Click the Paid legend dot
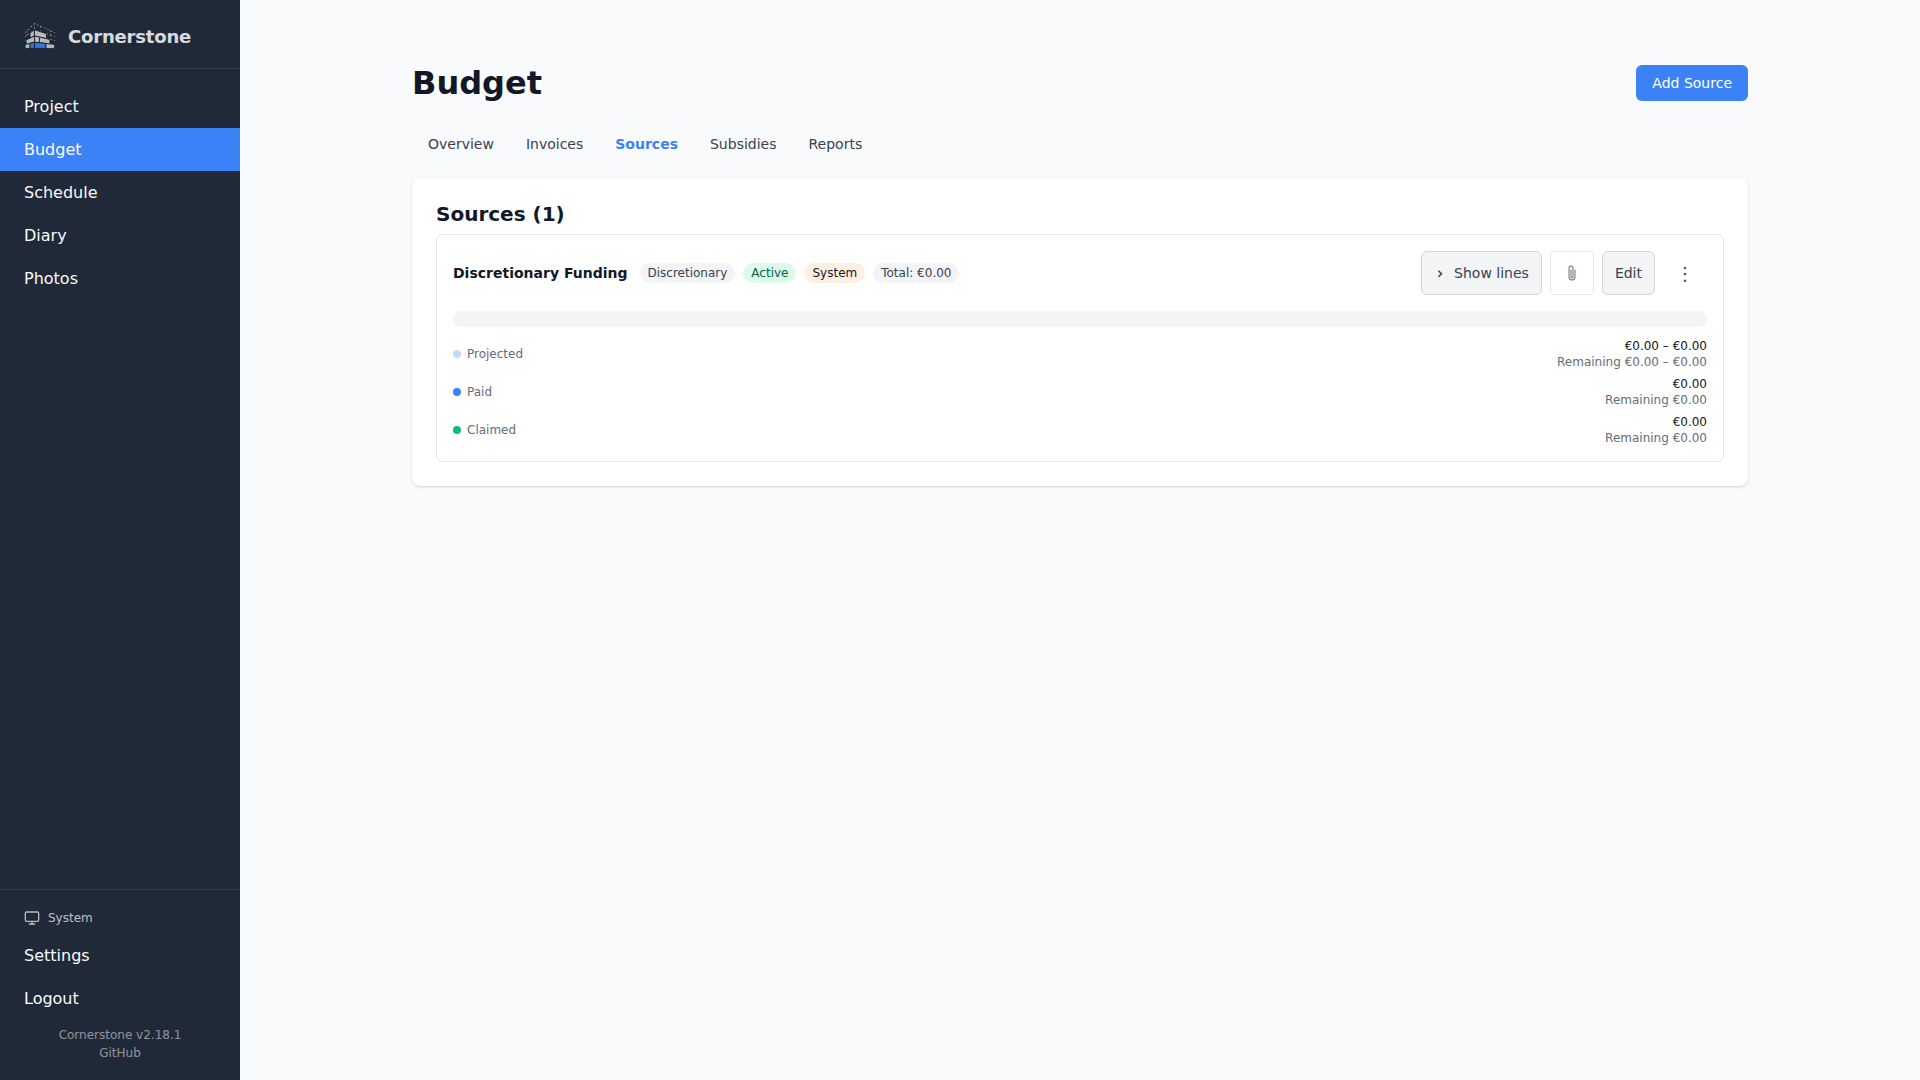The height and width of the screenshot is (1080, 1920). (x=457, y=392)
